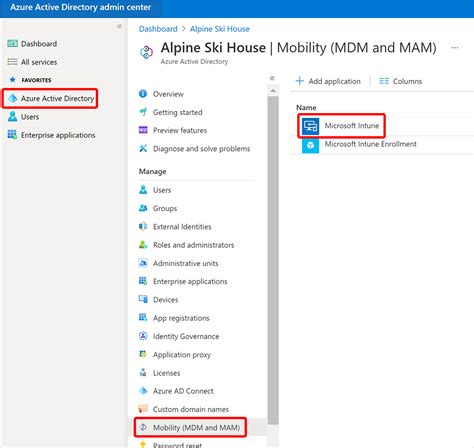Open Identity Governance menu item

click(x=186, y=336)
